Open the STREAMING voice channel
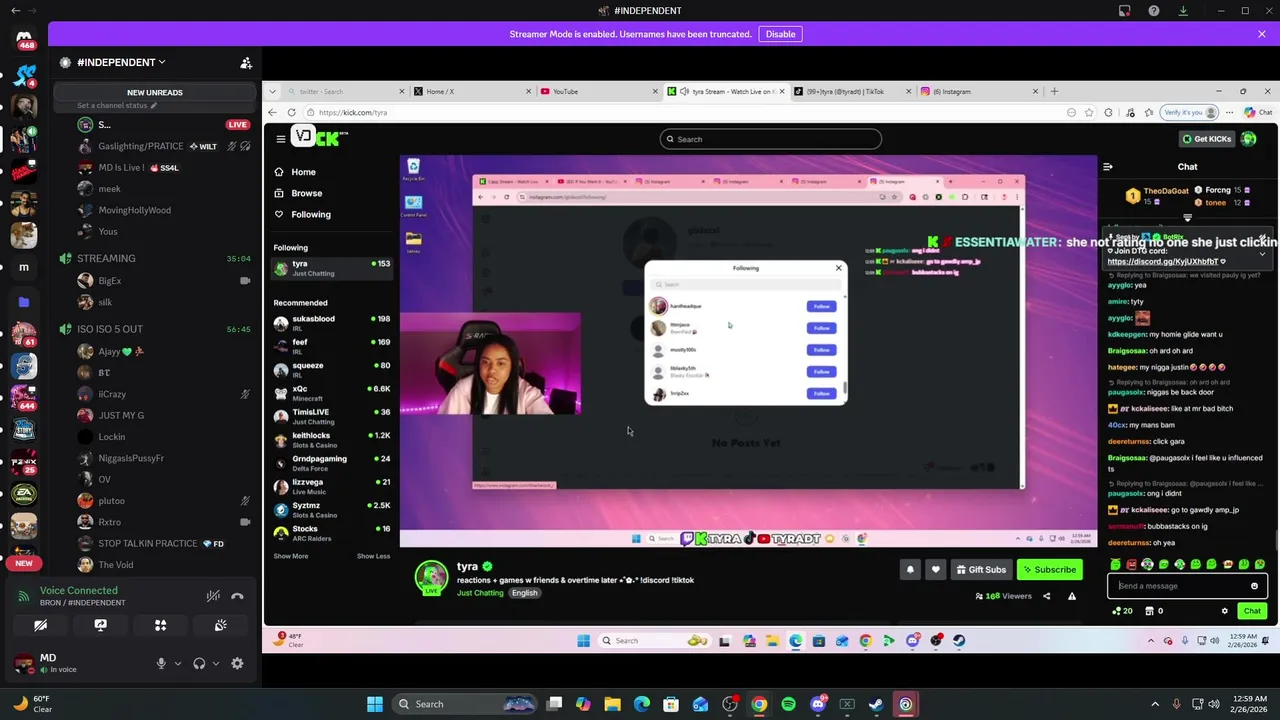The width and height of the screenshot is (1280, 720). [x=106, y=258]
